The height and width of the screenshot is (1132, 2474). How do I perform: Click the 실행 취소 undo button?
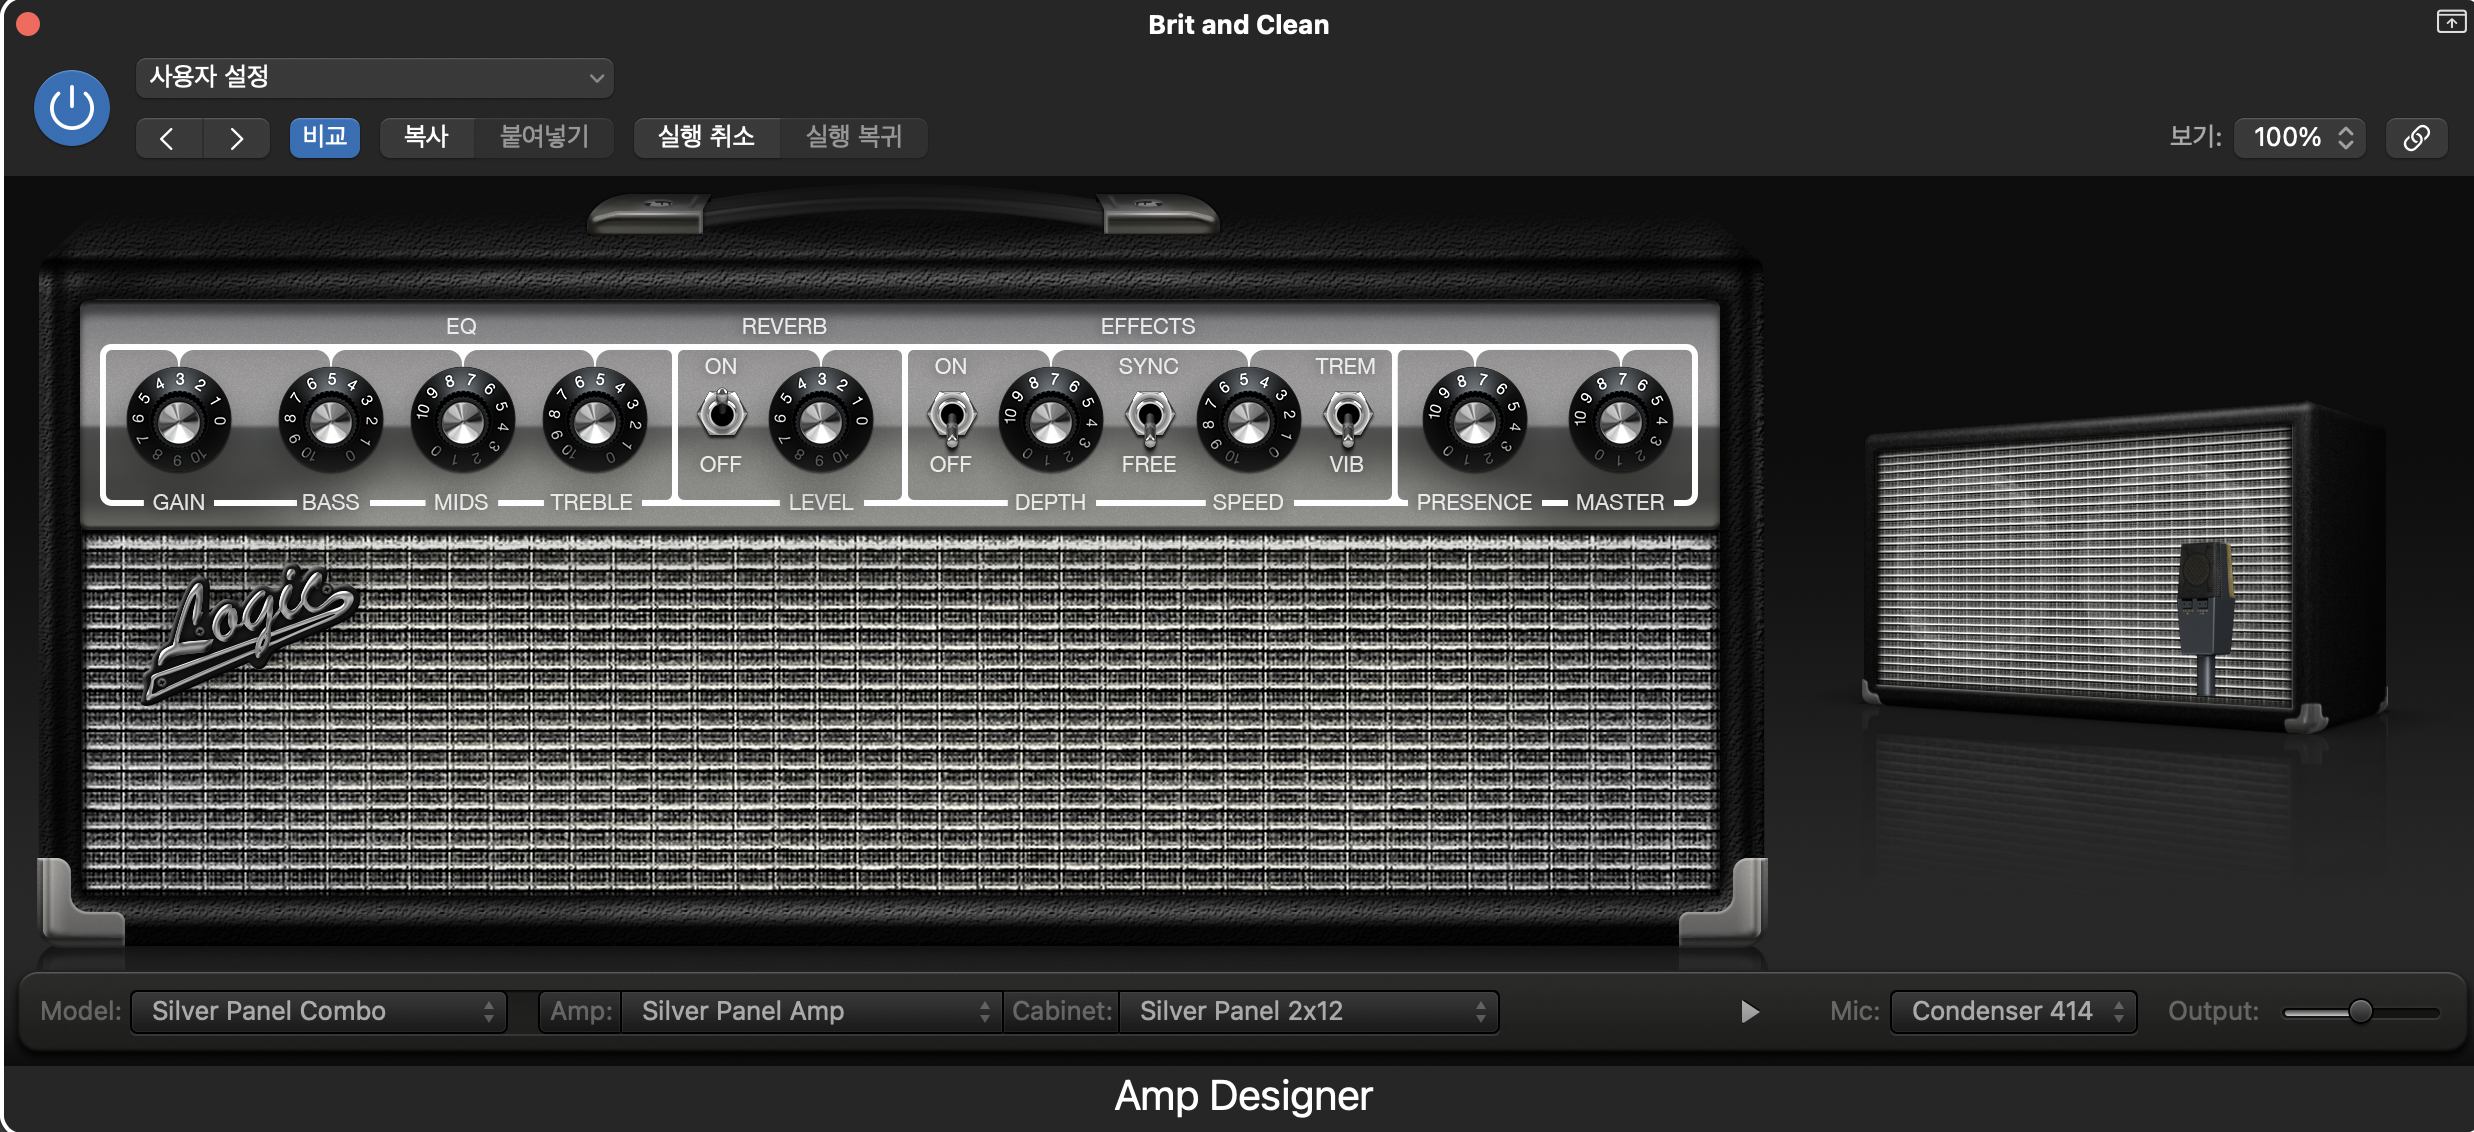pyautogui.click(x=706, y=137)
